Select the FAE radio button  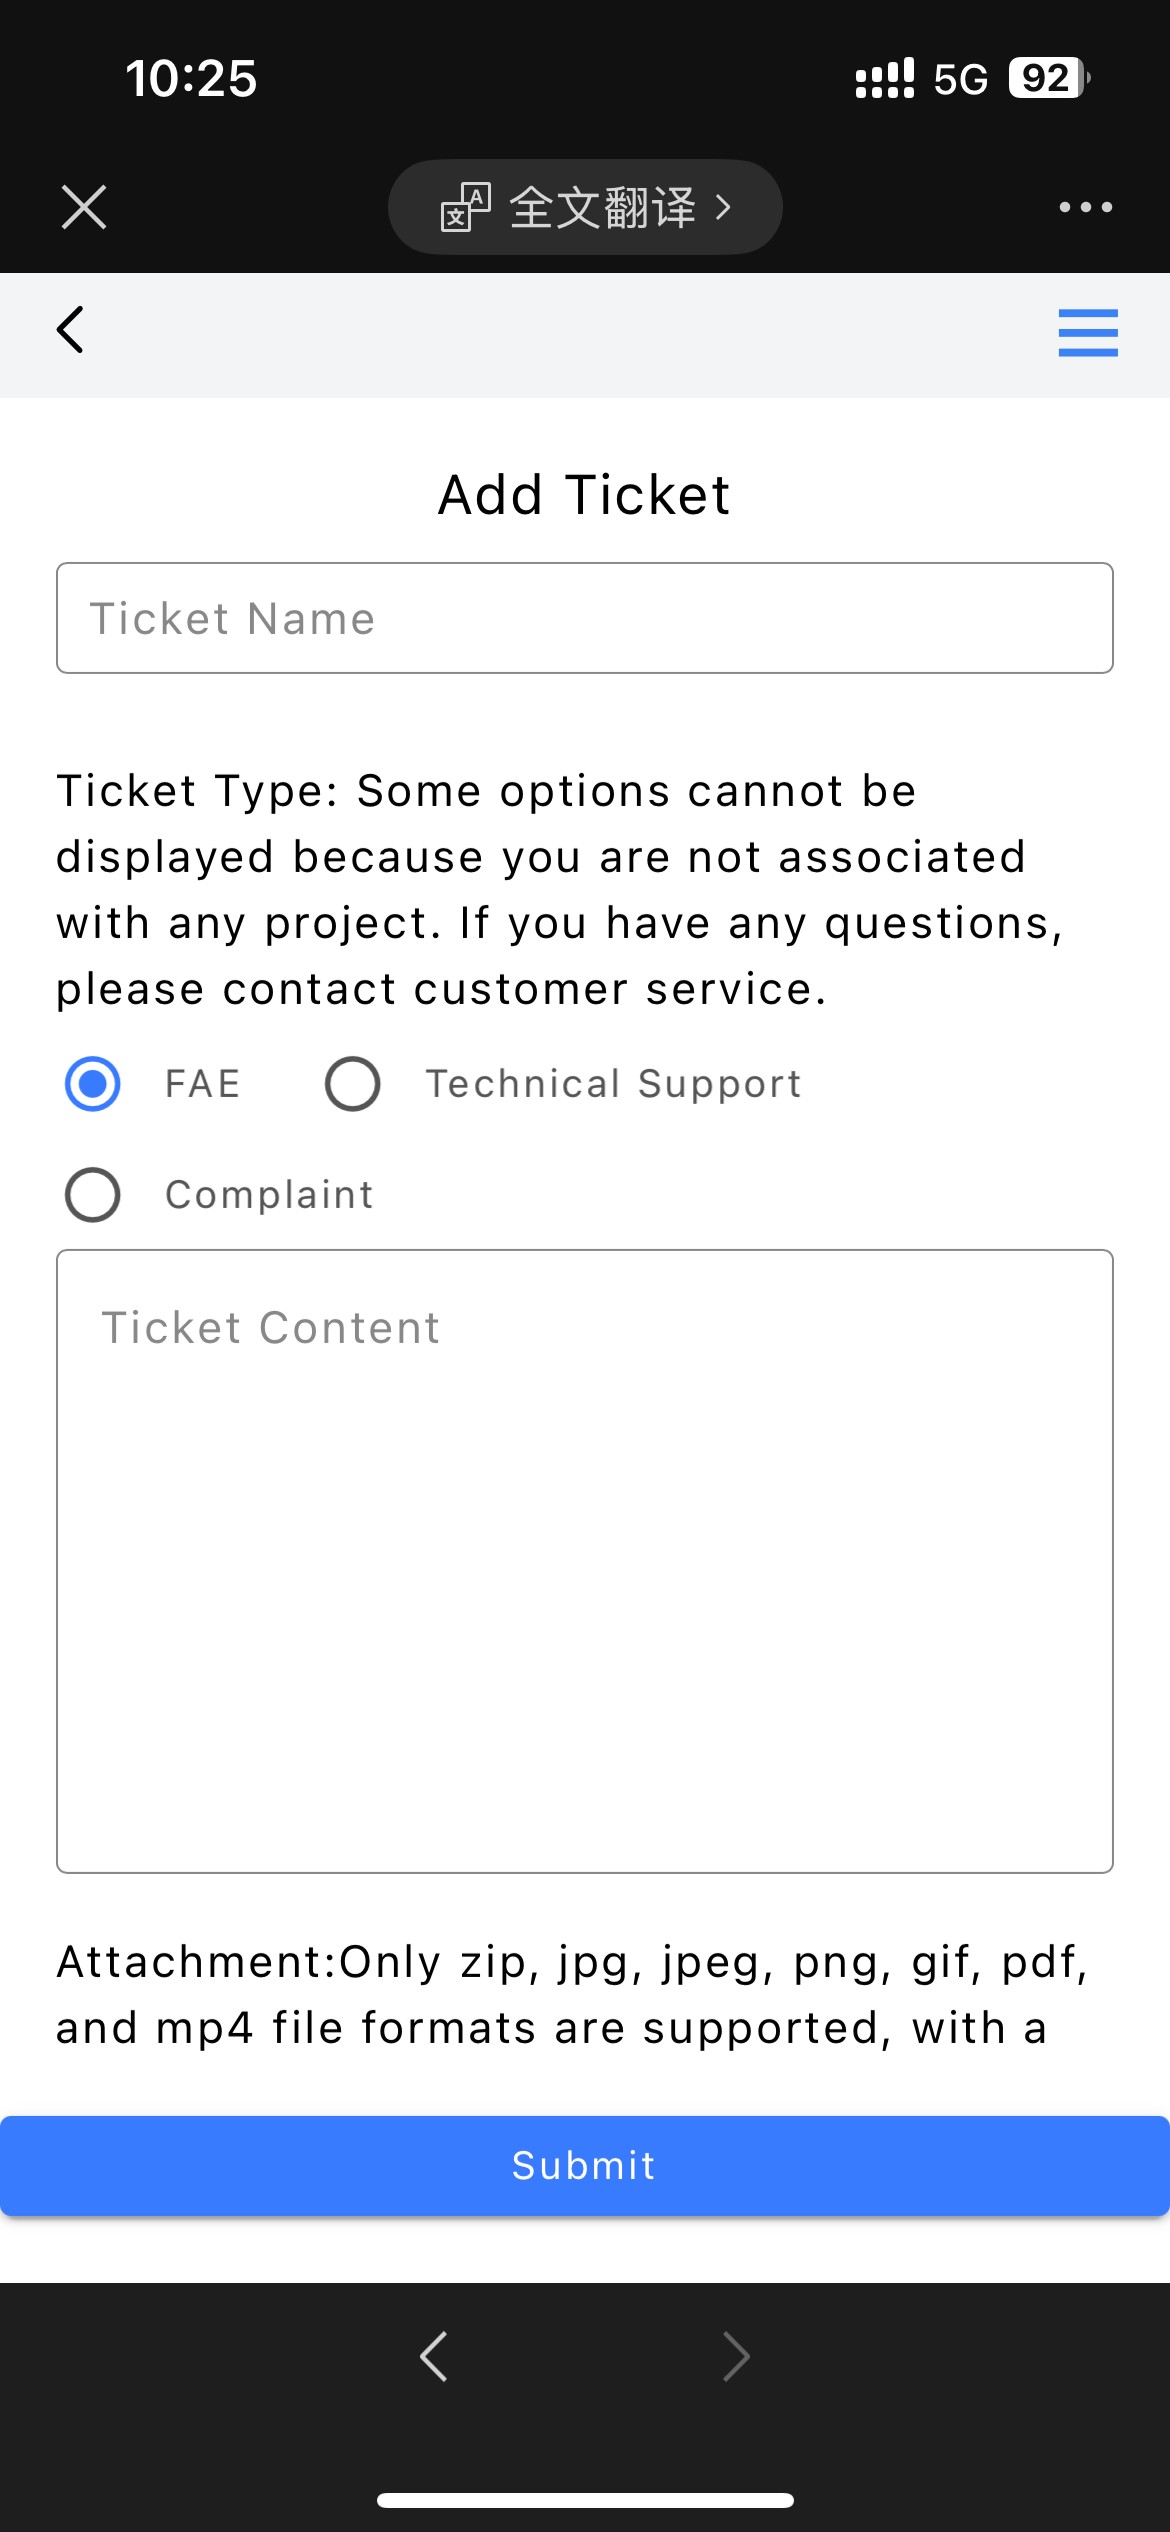coord(93,1084)
